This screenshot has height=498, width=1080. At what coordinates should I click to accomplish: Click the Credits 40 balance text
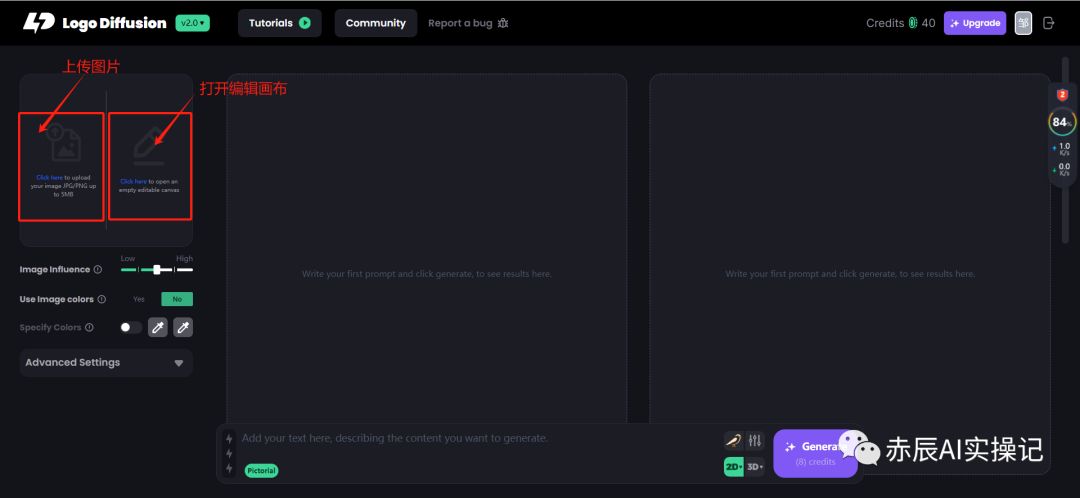pos(901,23)
